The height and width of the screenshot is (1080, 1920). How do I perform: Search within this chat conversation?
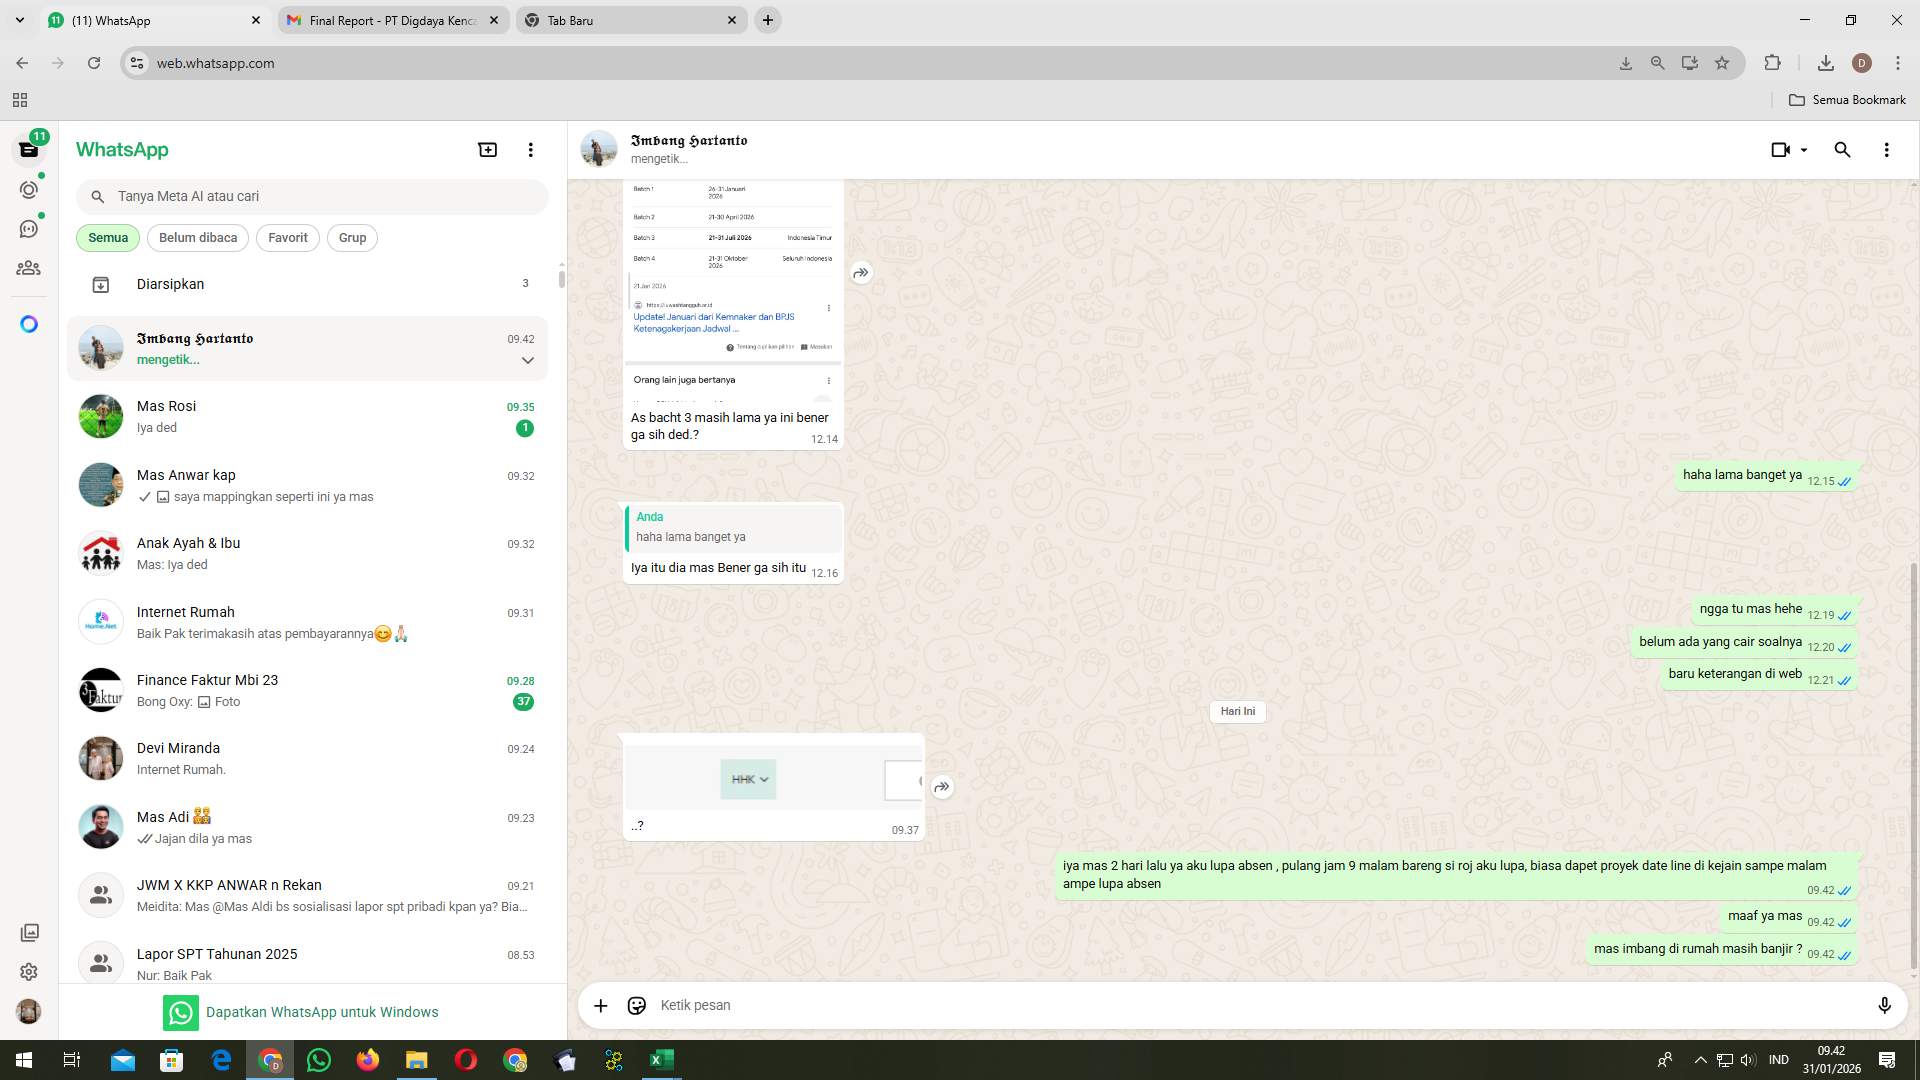tap(1842, 149)
